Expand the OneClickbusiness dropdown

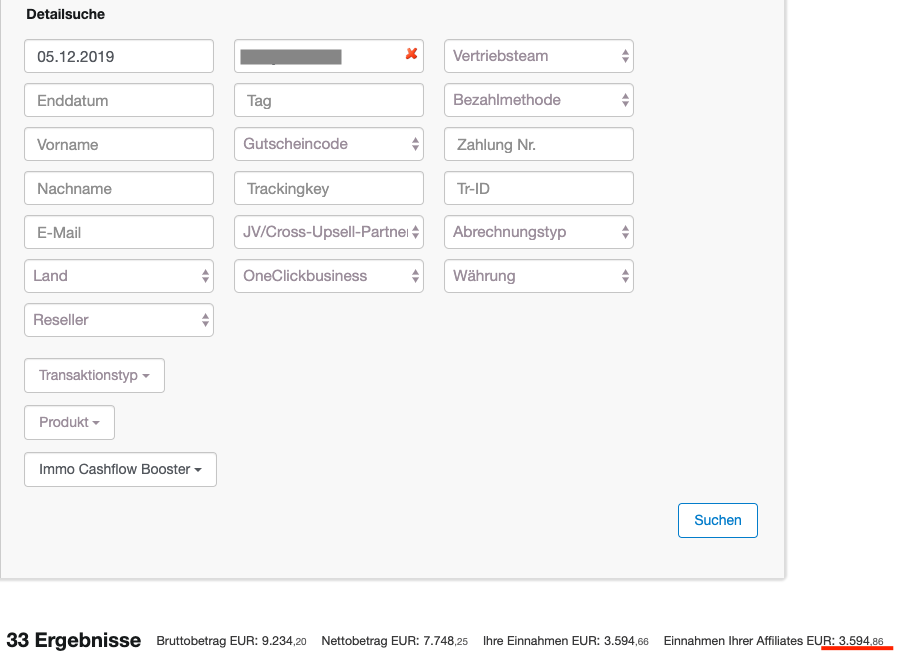(x=328, y=276)
